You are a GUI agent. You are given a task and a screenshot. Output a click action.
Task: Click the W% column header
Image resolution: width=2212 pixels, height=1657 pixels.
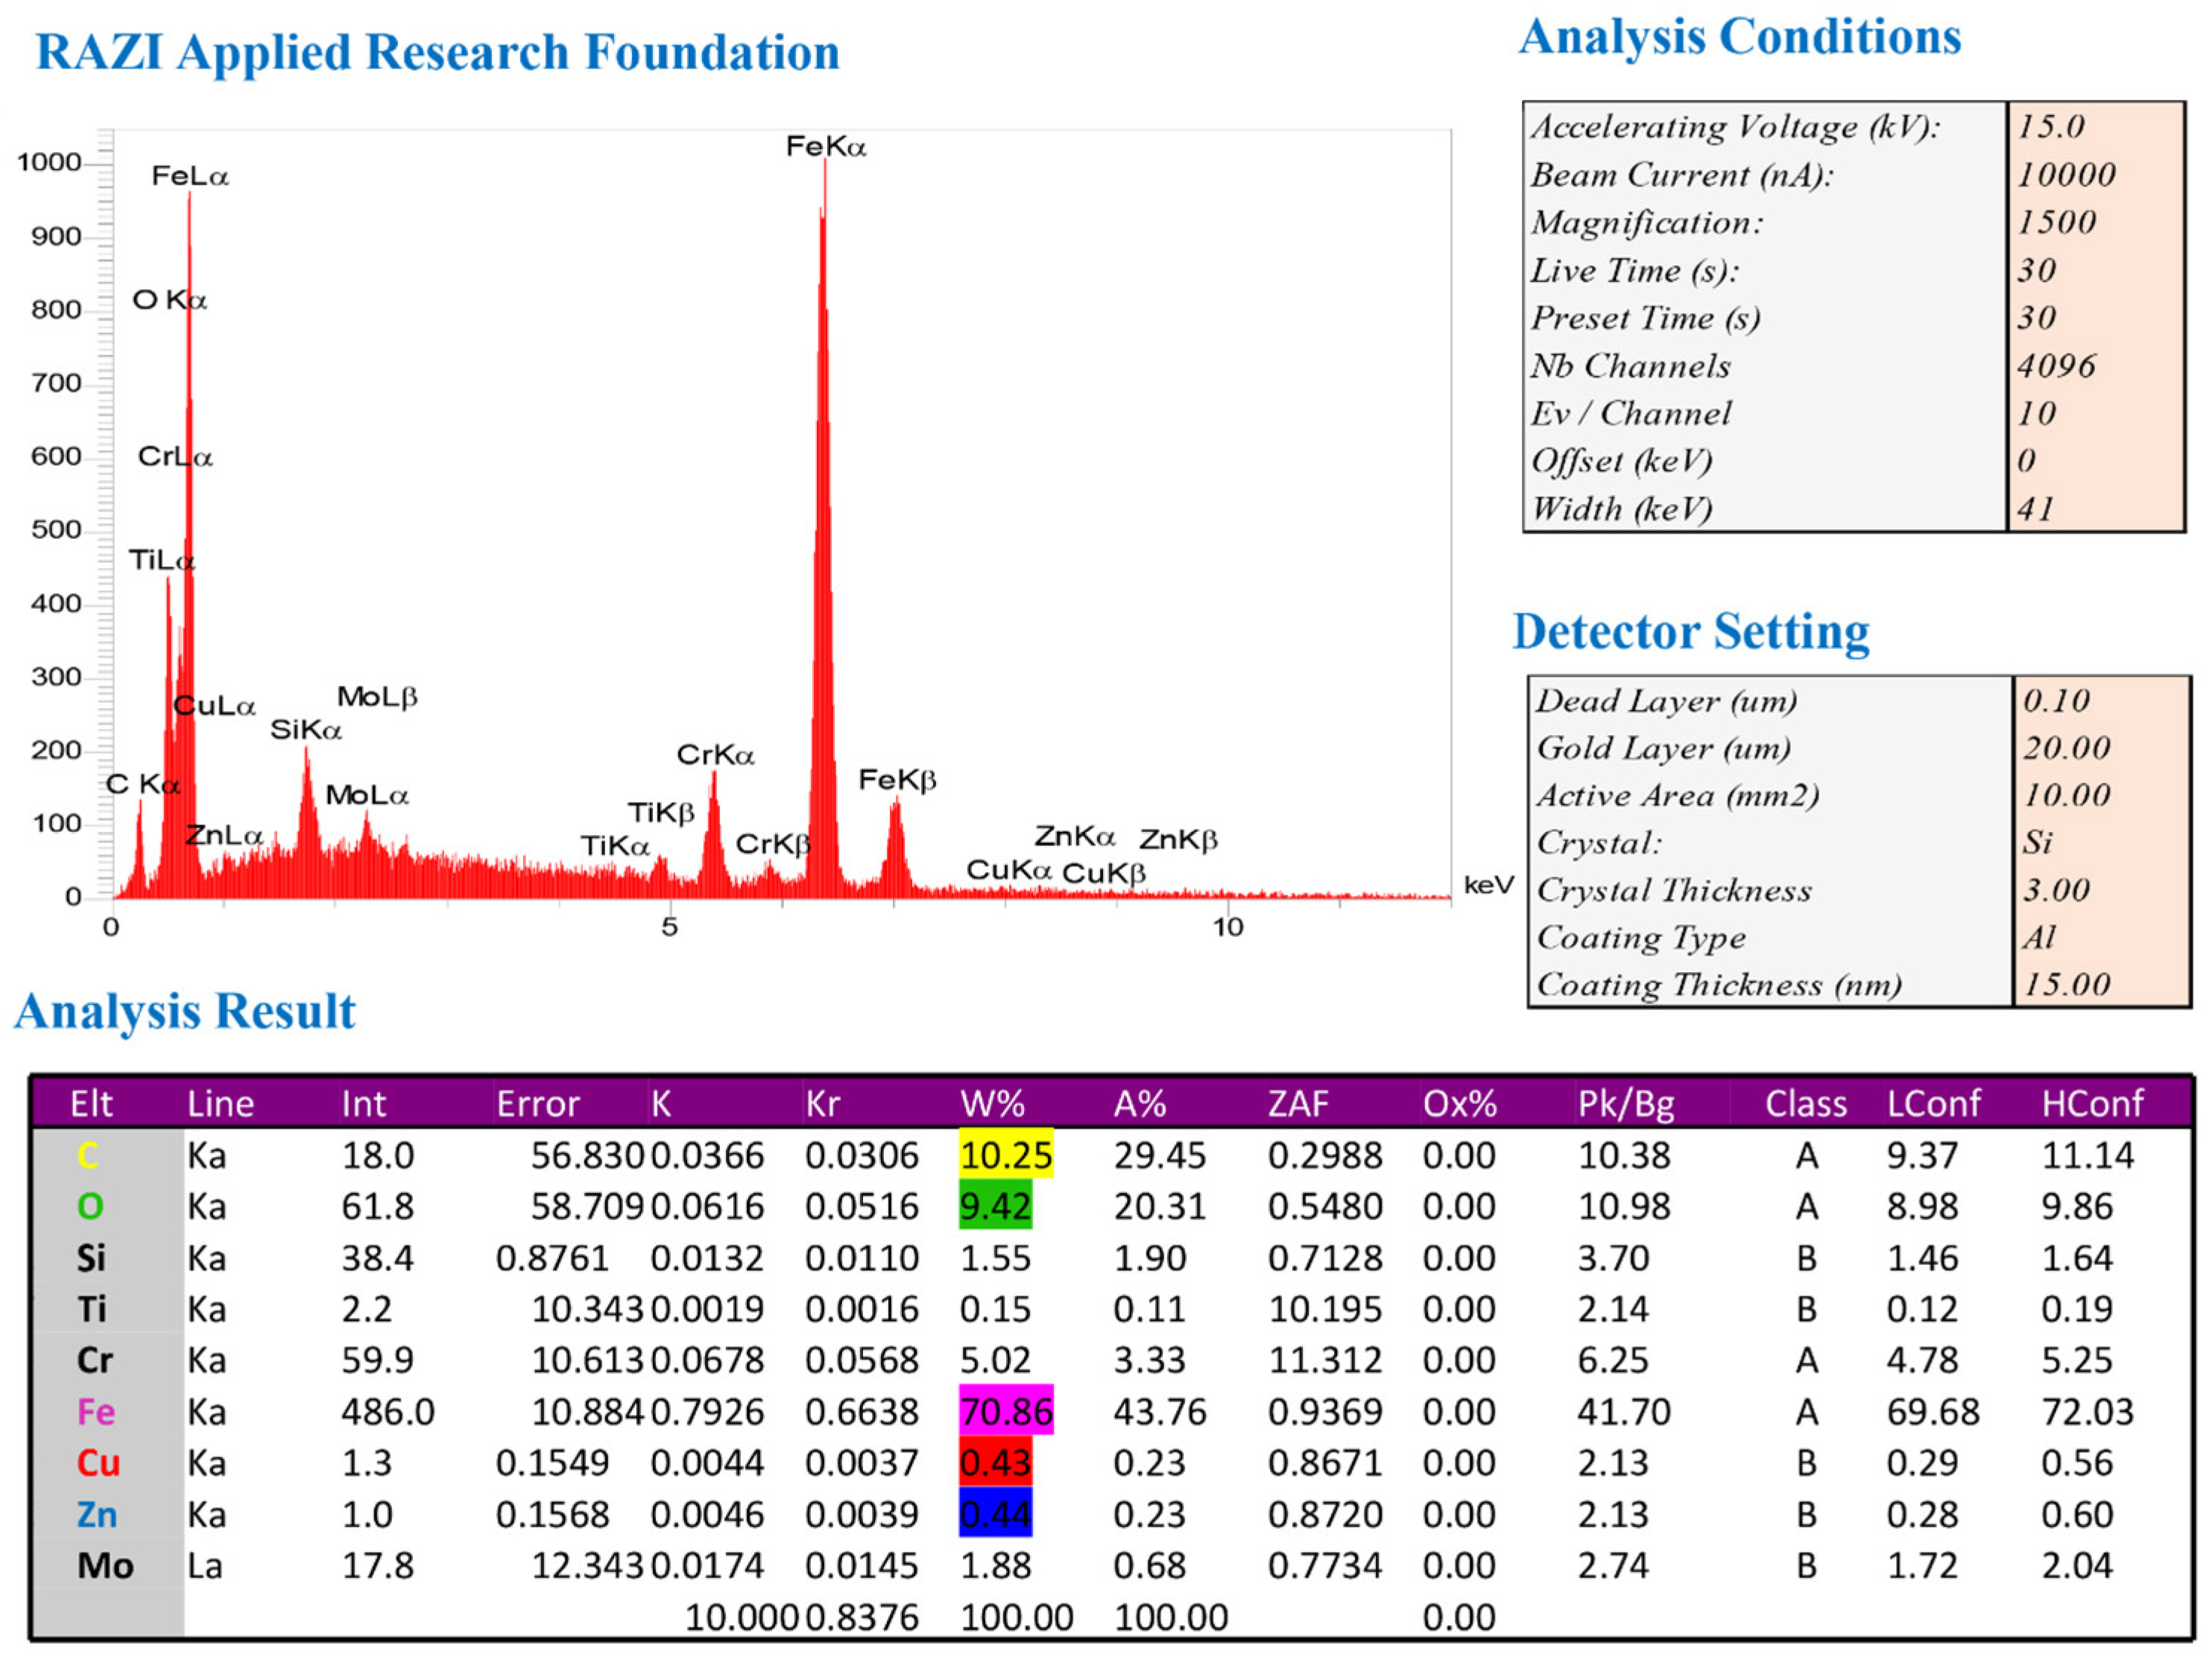pyautogui.click(x=992, y=1103)
